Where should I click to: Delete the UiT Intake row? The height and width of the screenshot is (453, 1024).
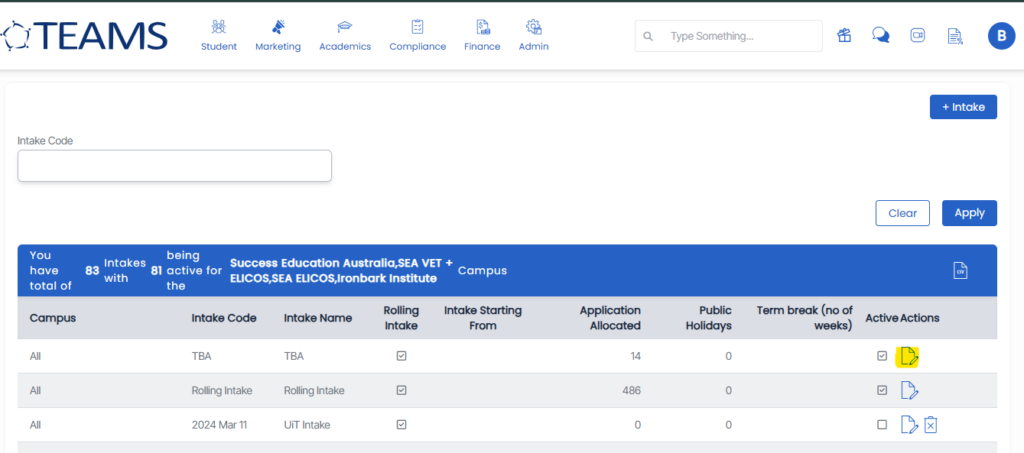930,425
